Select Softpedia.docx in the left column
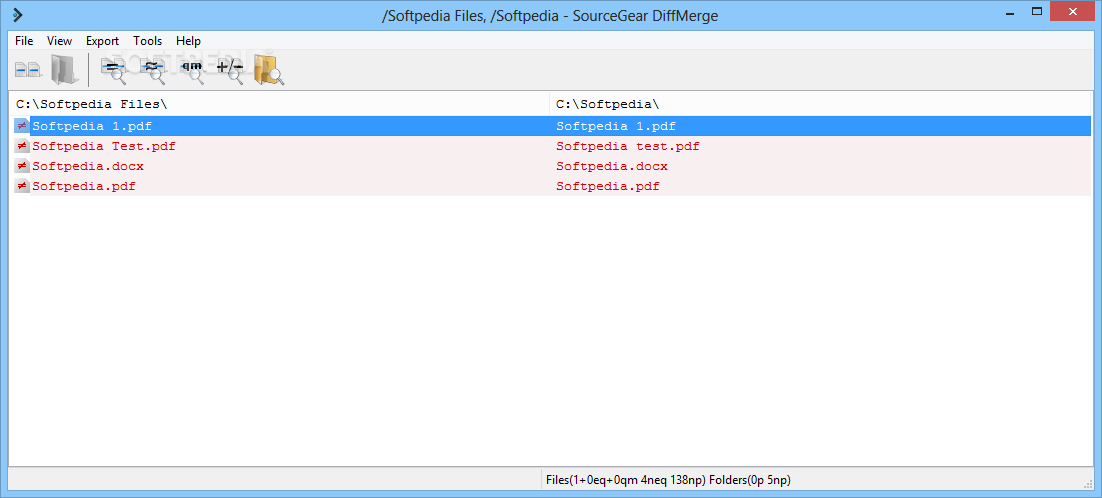 [88, 166]
